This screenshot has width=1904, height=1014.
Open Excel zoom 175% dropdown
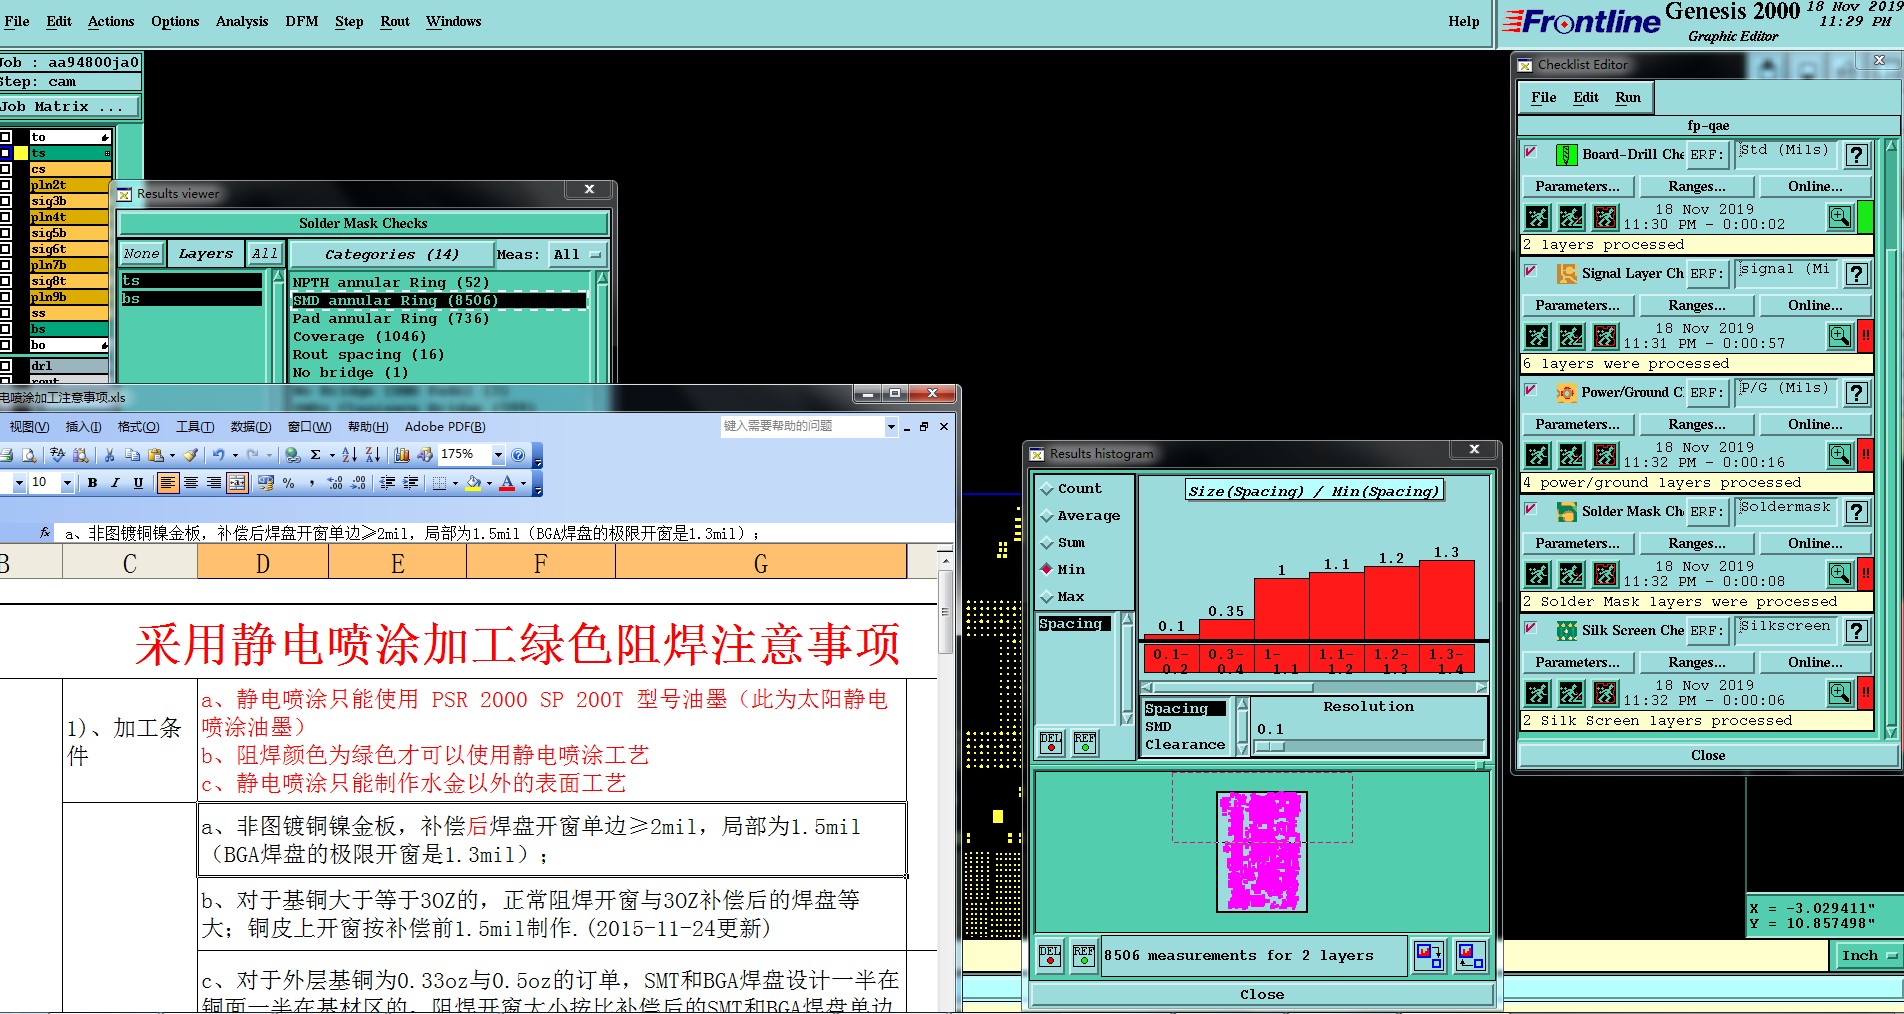(498, 455)
